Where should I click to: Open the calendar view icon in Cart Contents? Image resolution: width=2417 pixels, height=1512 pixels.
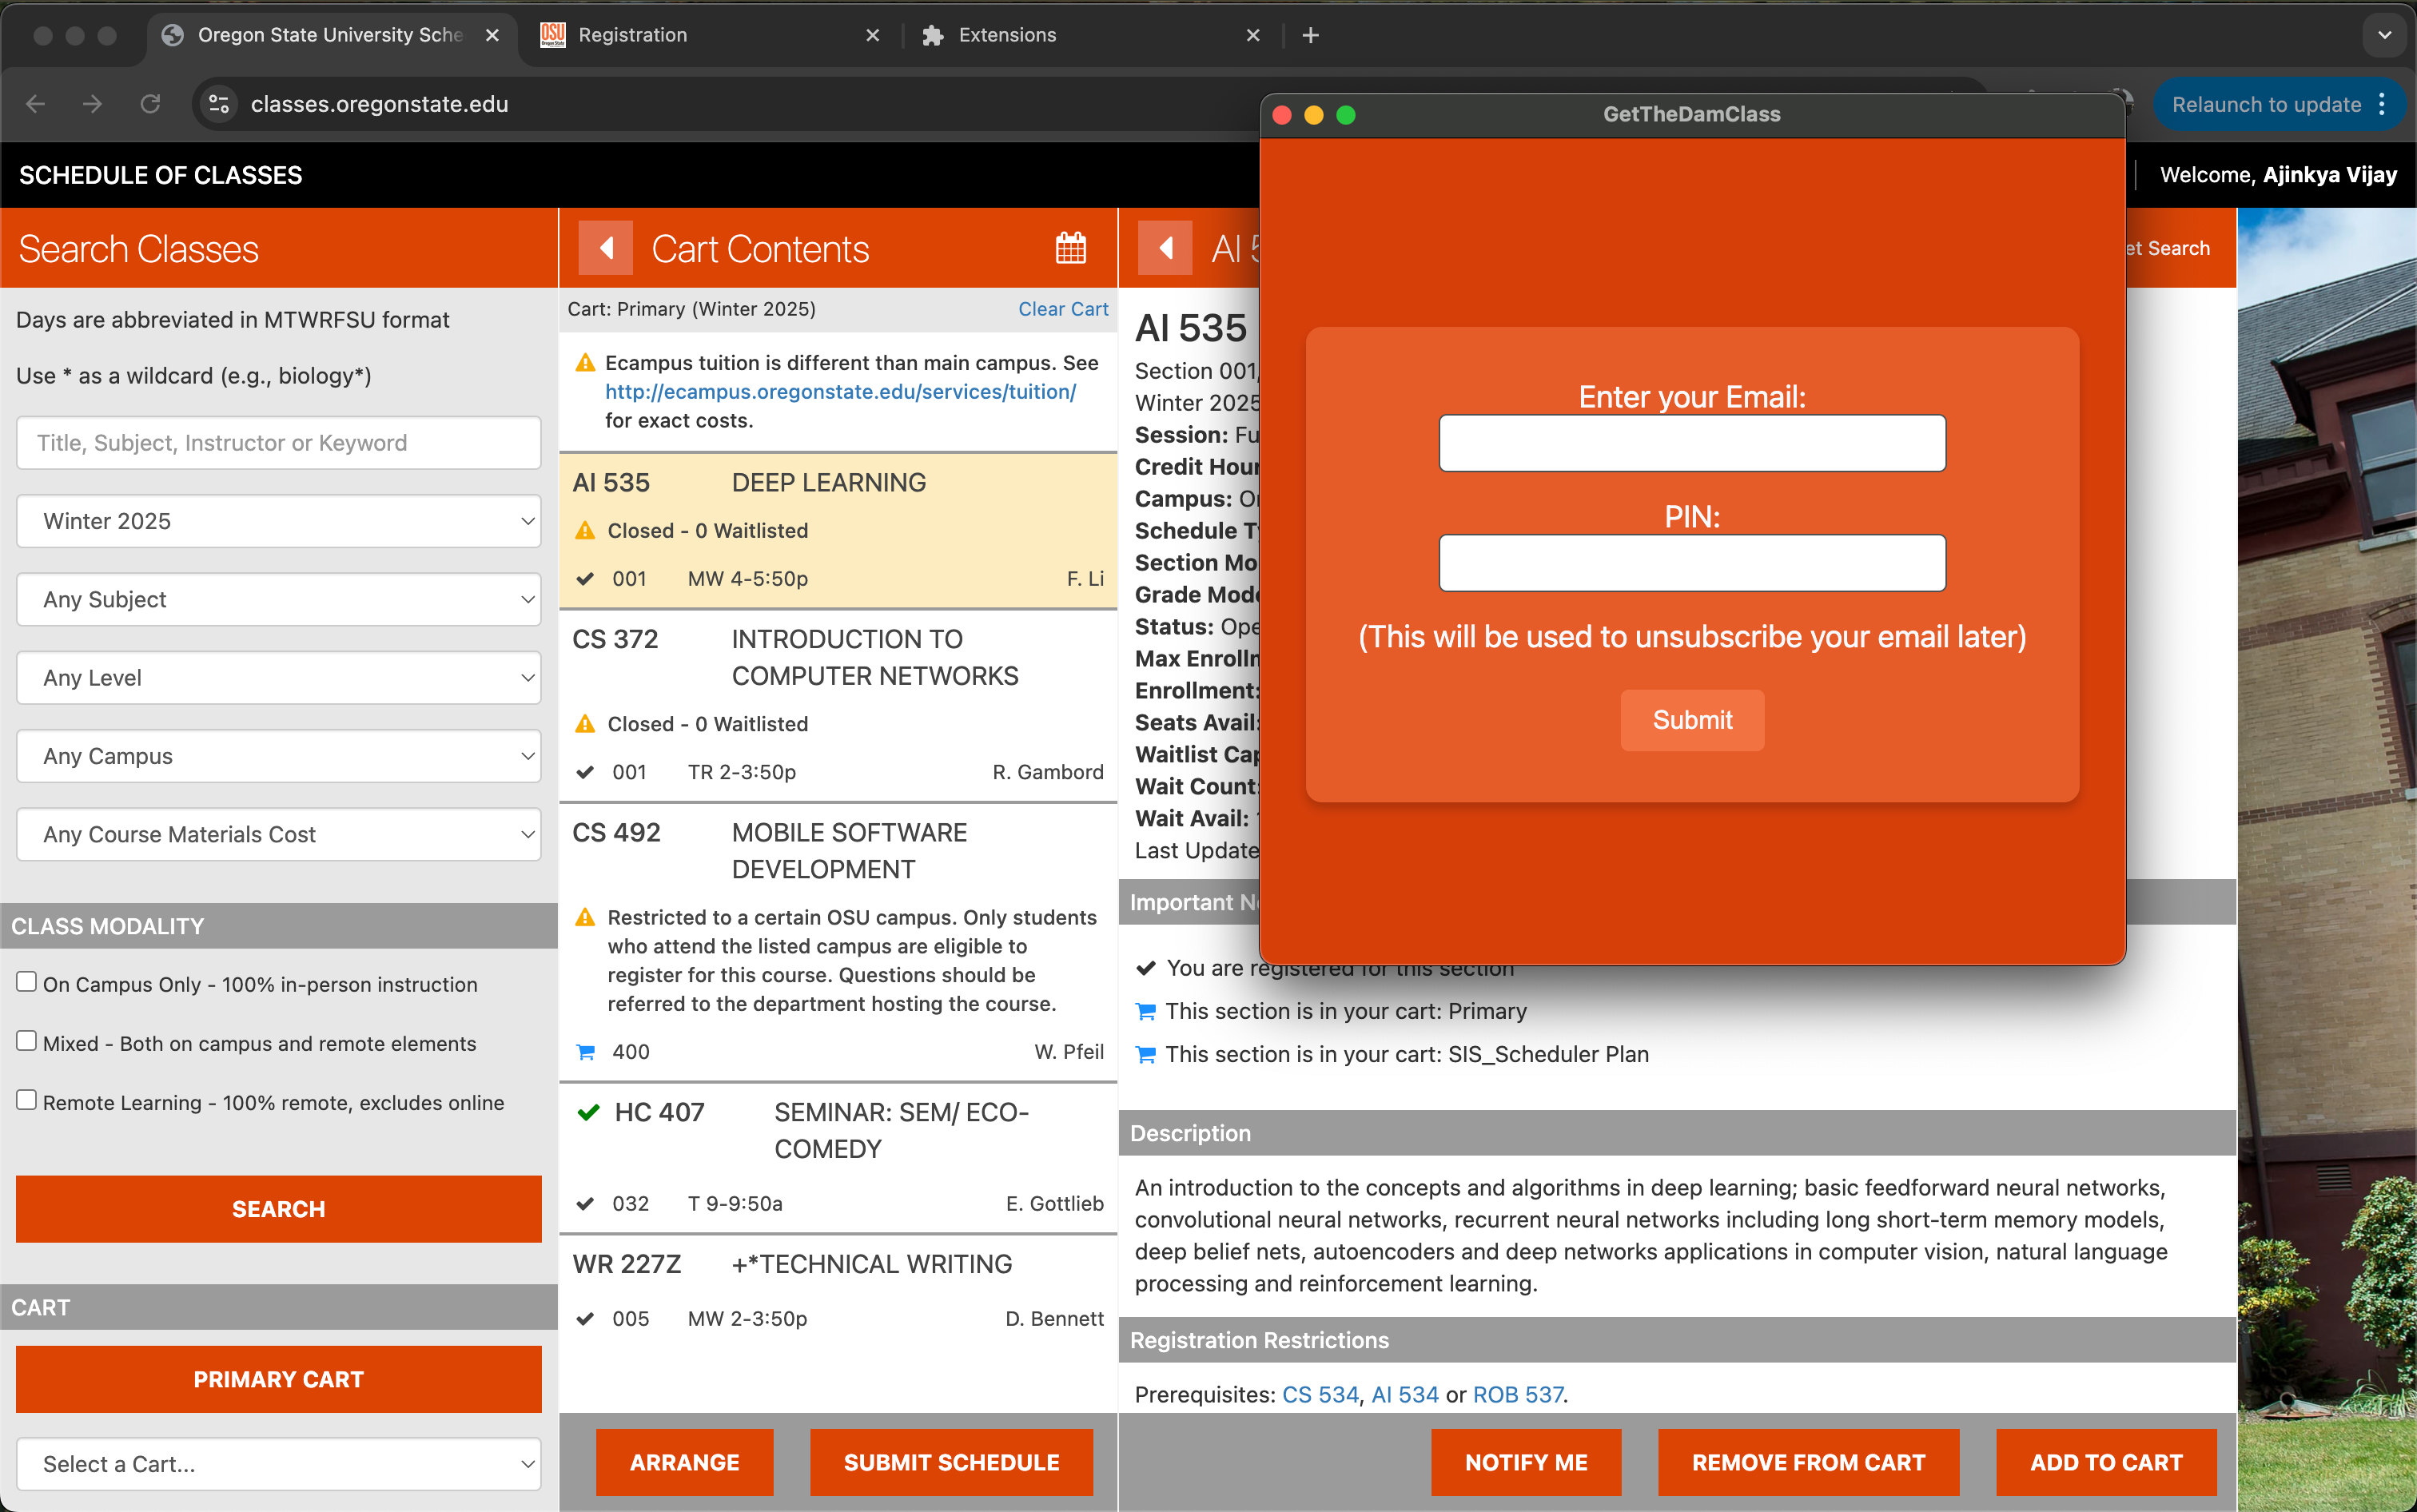point(1070,248)
